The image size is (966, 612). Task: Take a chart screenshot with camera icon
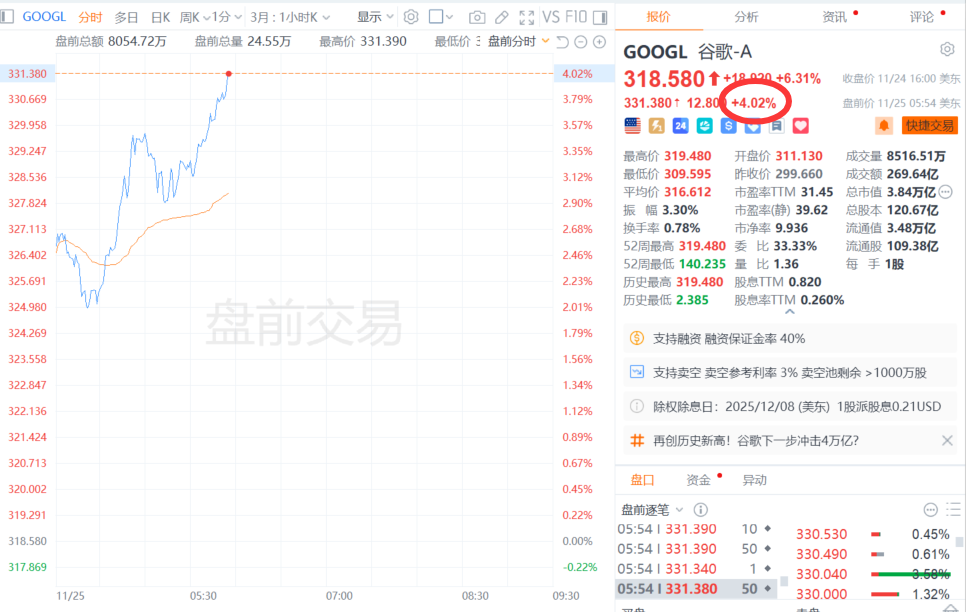click(477, 17)
